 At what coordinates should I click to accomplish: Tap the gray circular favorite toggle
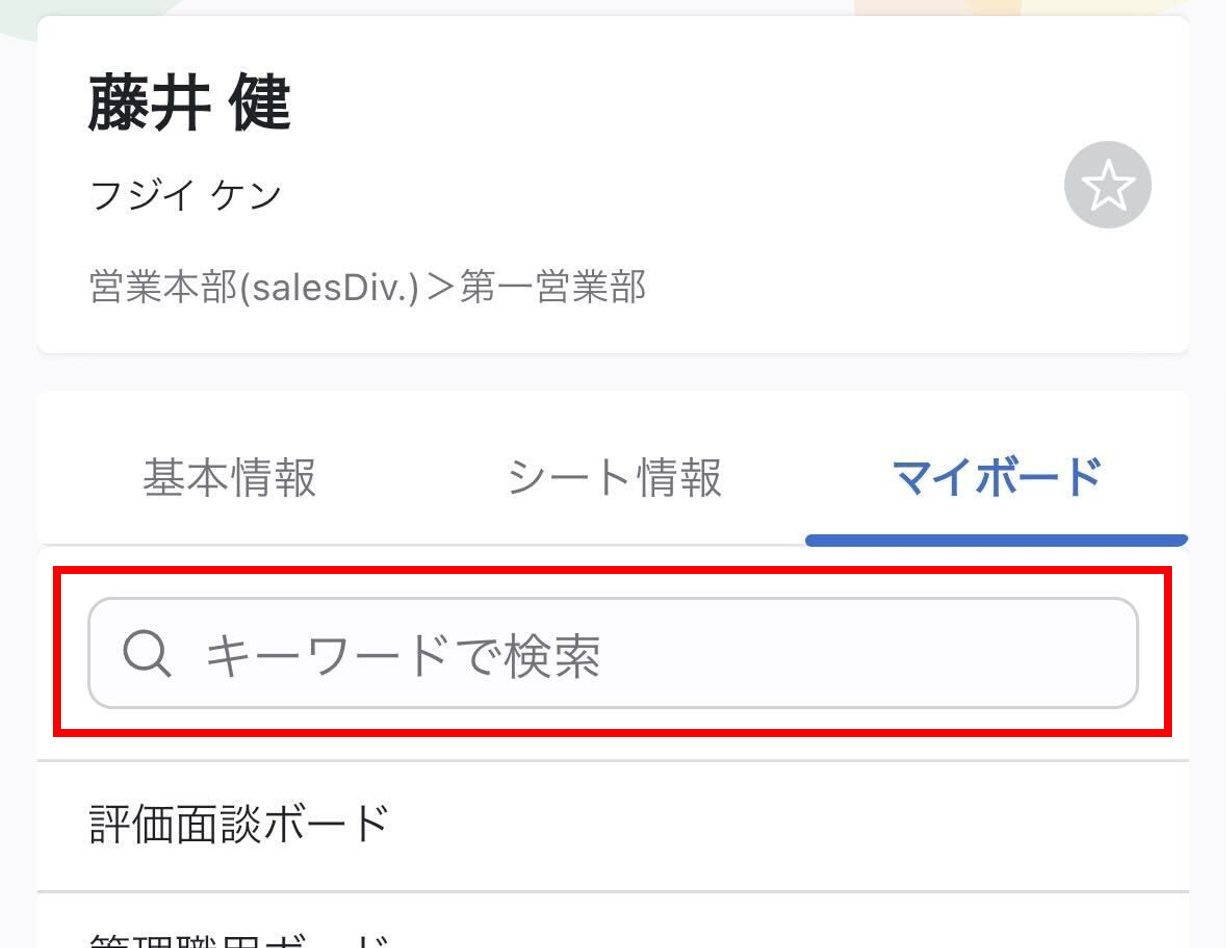tap(1107, 186)
